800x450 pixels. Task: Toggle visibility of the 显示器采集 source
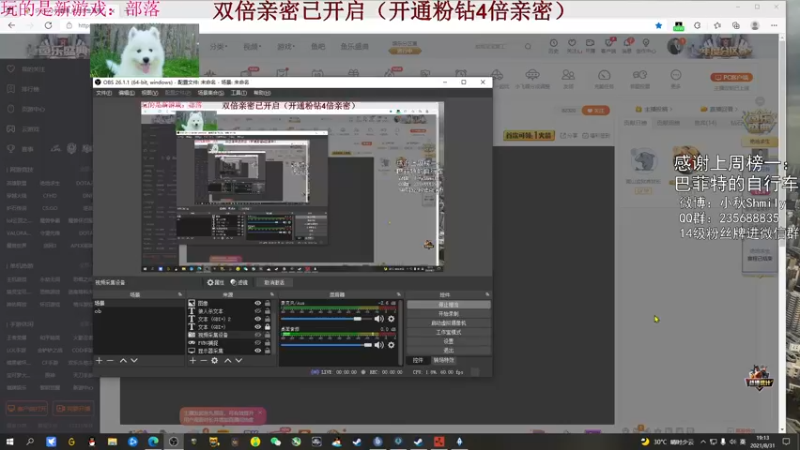258,351
